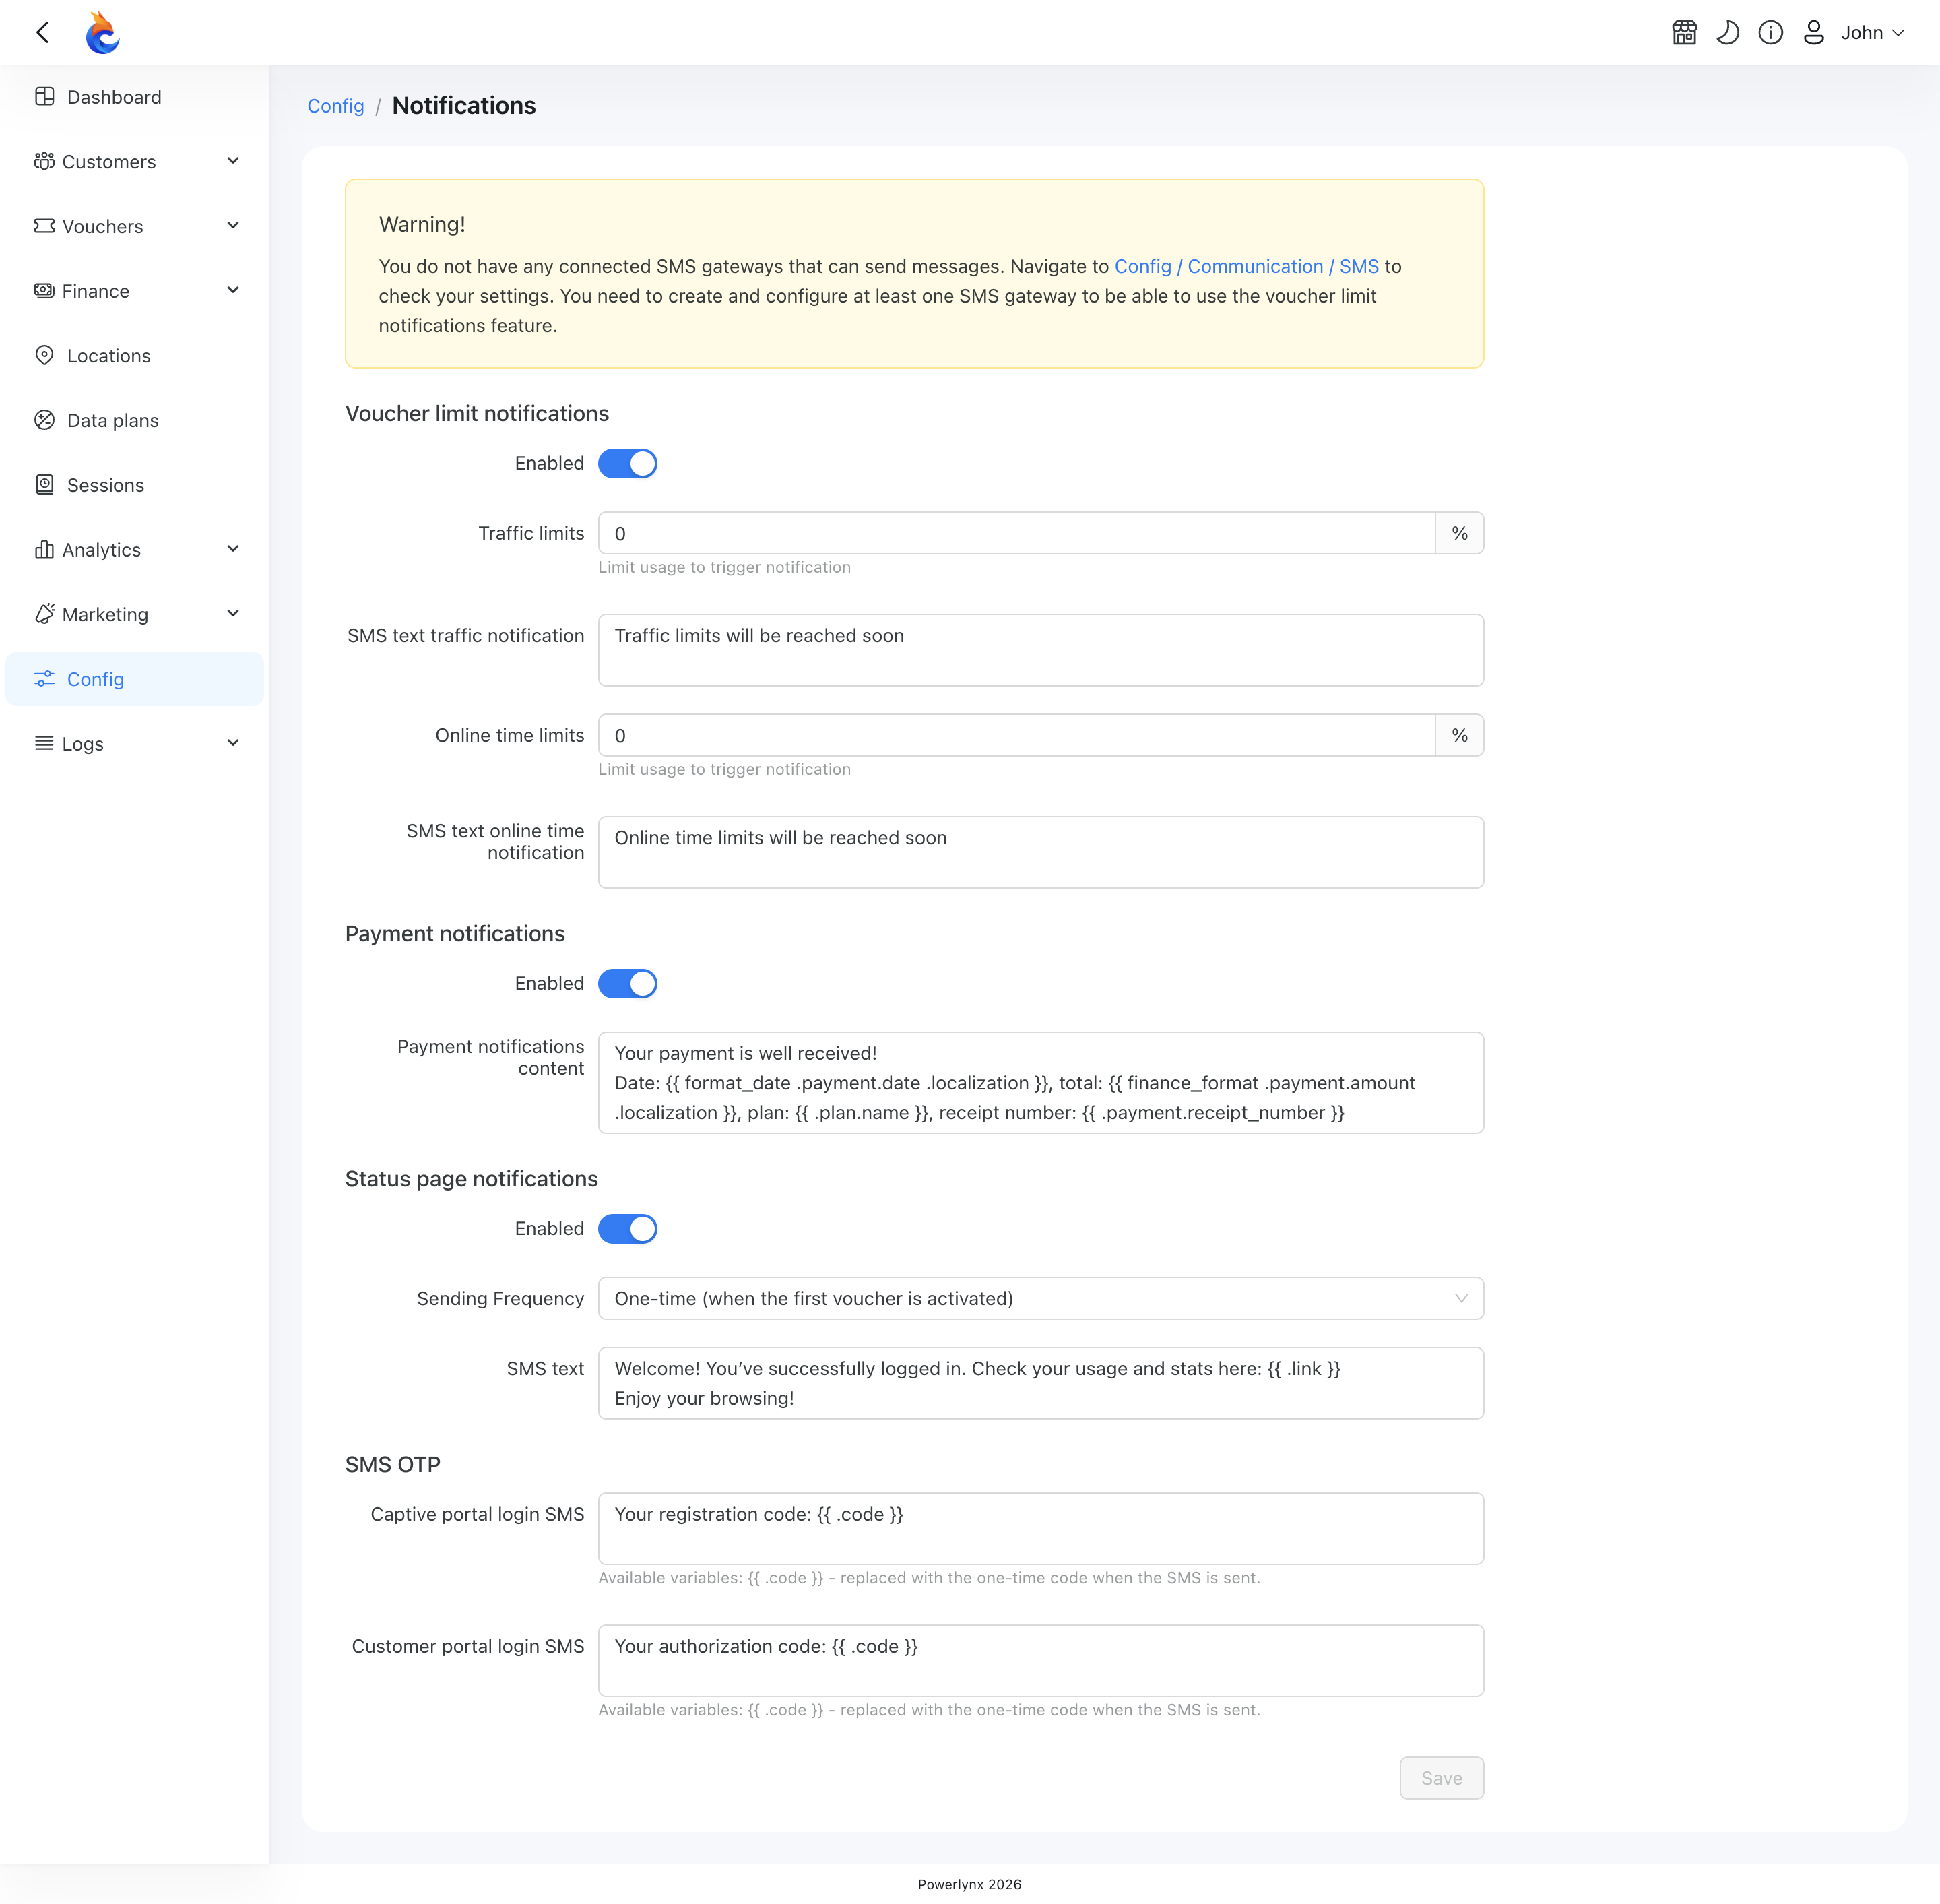Open the Dashboard sidebar icon
This screenshot has width=1940, height=1904.
click(44, 97)
